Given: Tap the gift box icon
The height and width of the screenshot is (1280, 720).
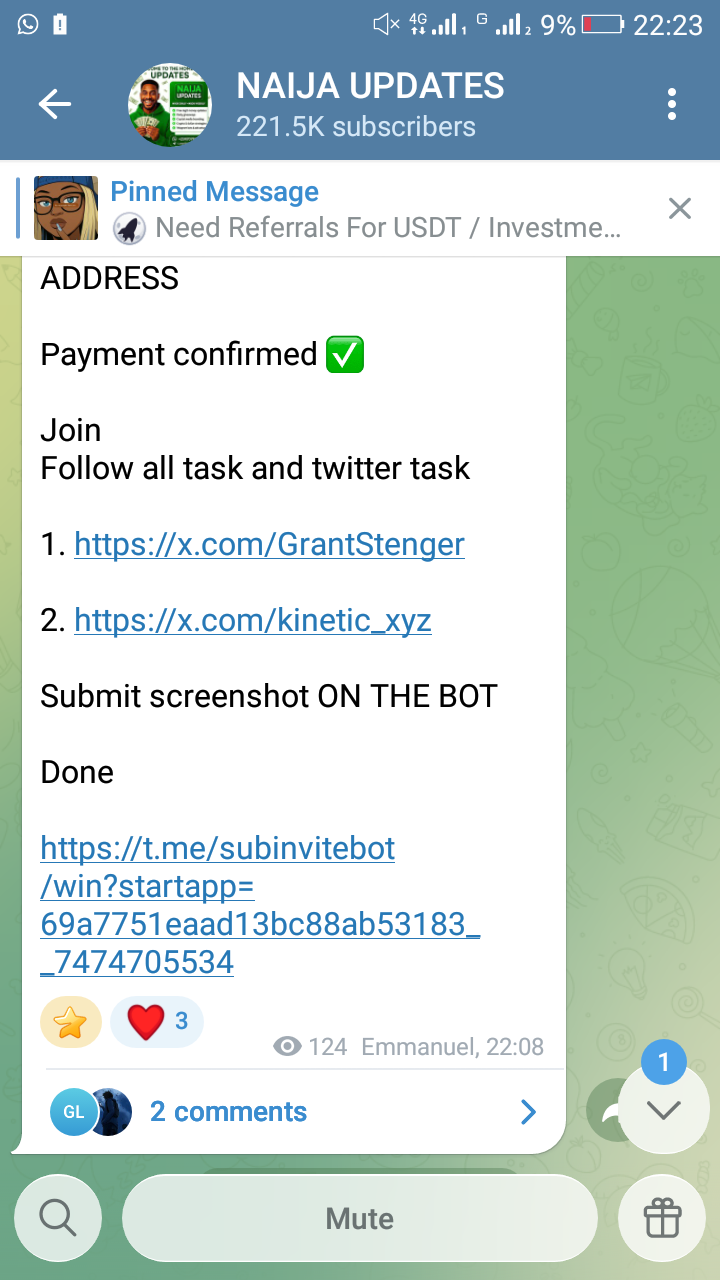Looking at the screenshot, I should (x=662, y=1218).
